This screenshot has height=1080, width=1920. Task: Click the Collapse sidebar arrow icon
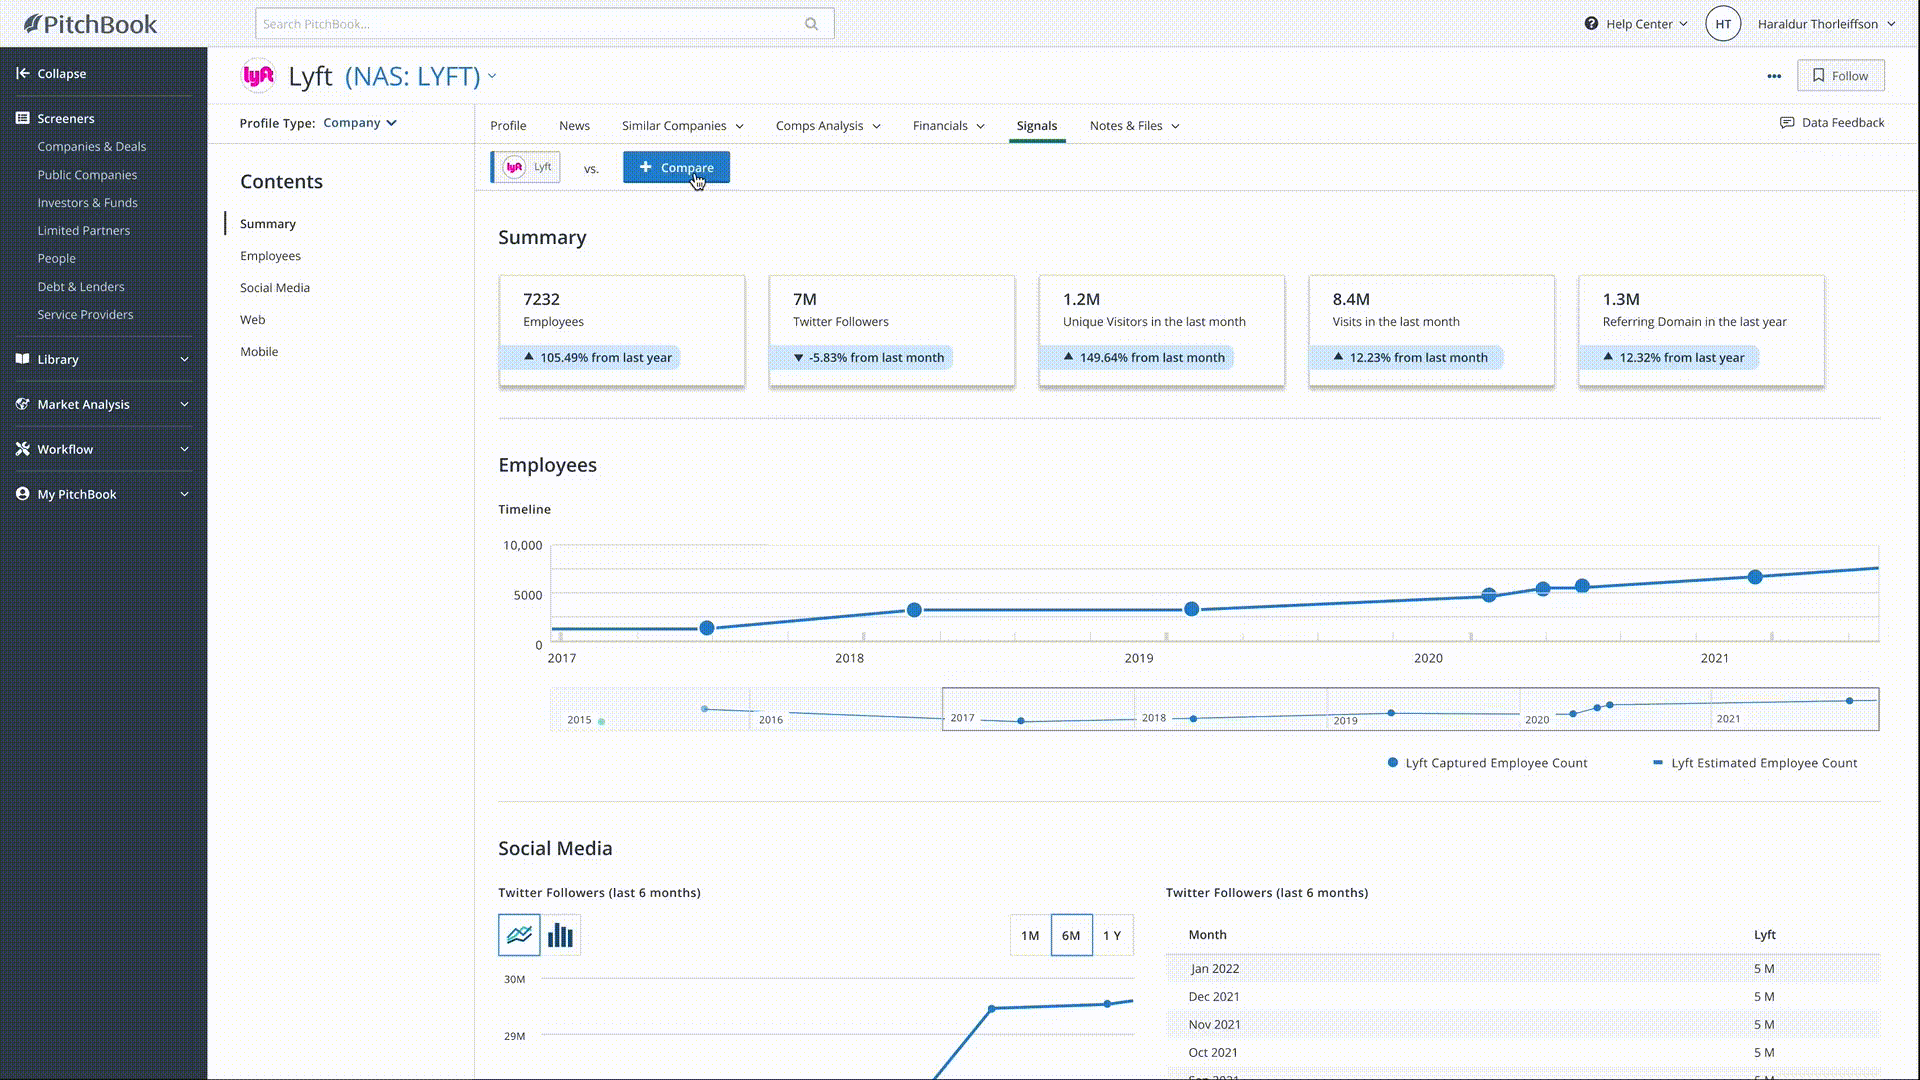pos(22,73)
